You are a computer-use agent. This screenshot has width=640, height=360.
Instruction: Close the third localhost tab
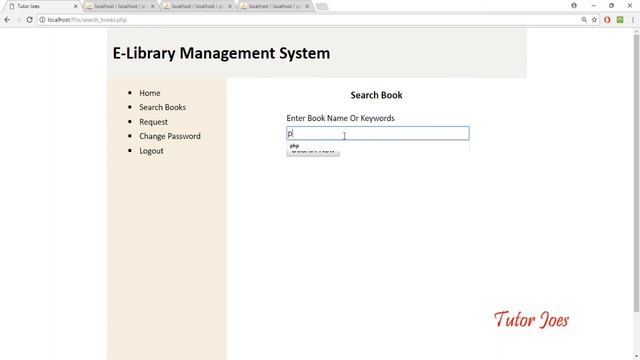click(x=230, y=7)
